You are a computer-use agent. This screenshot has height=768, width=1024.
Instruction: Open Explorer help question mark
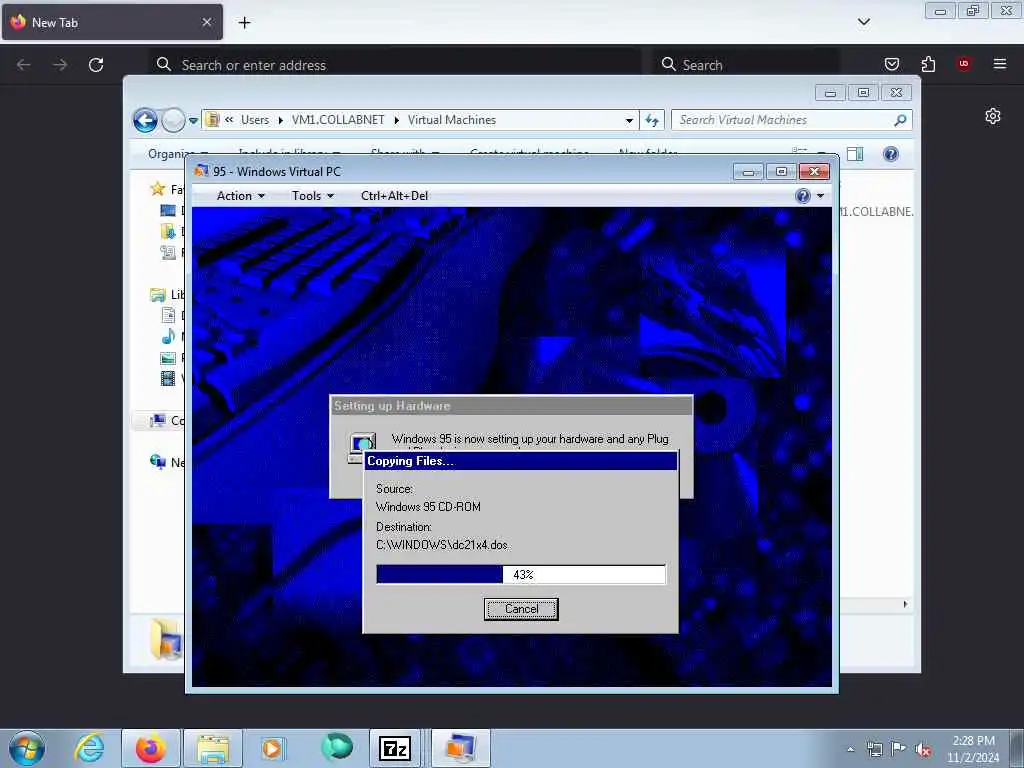tap(890, 154)
